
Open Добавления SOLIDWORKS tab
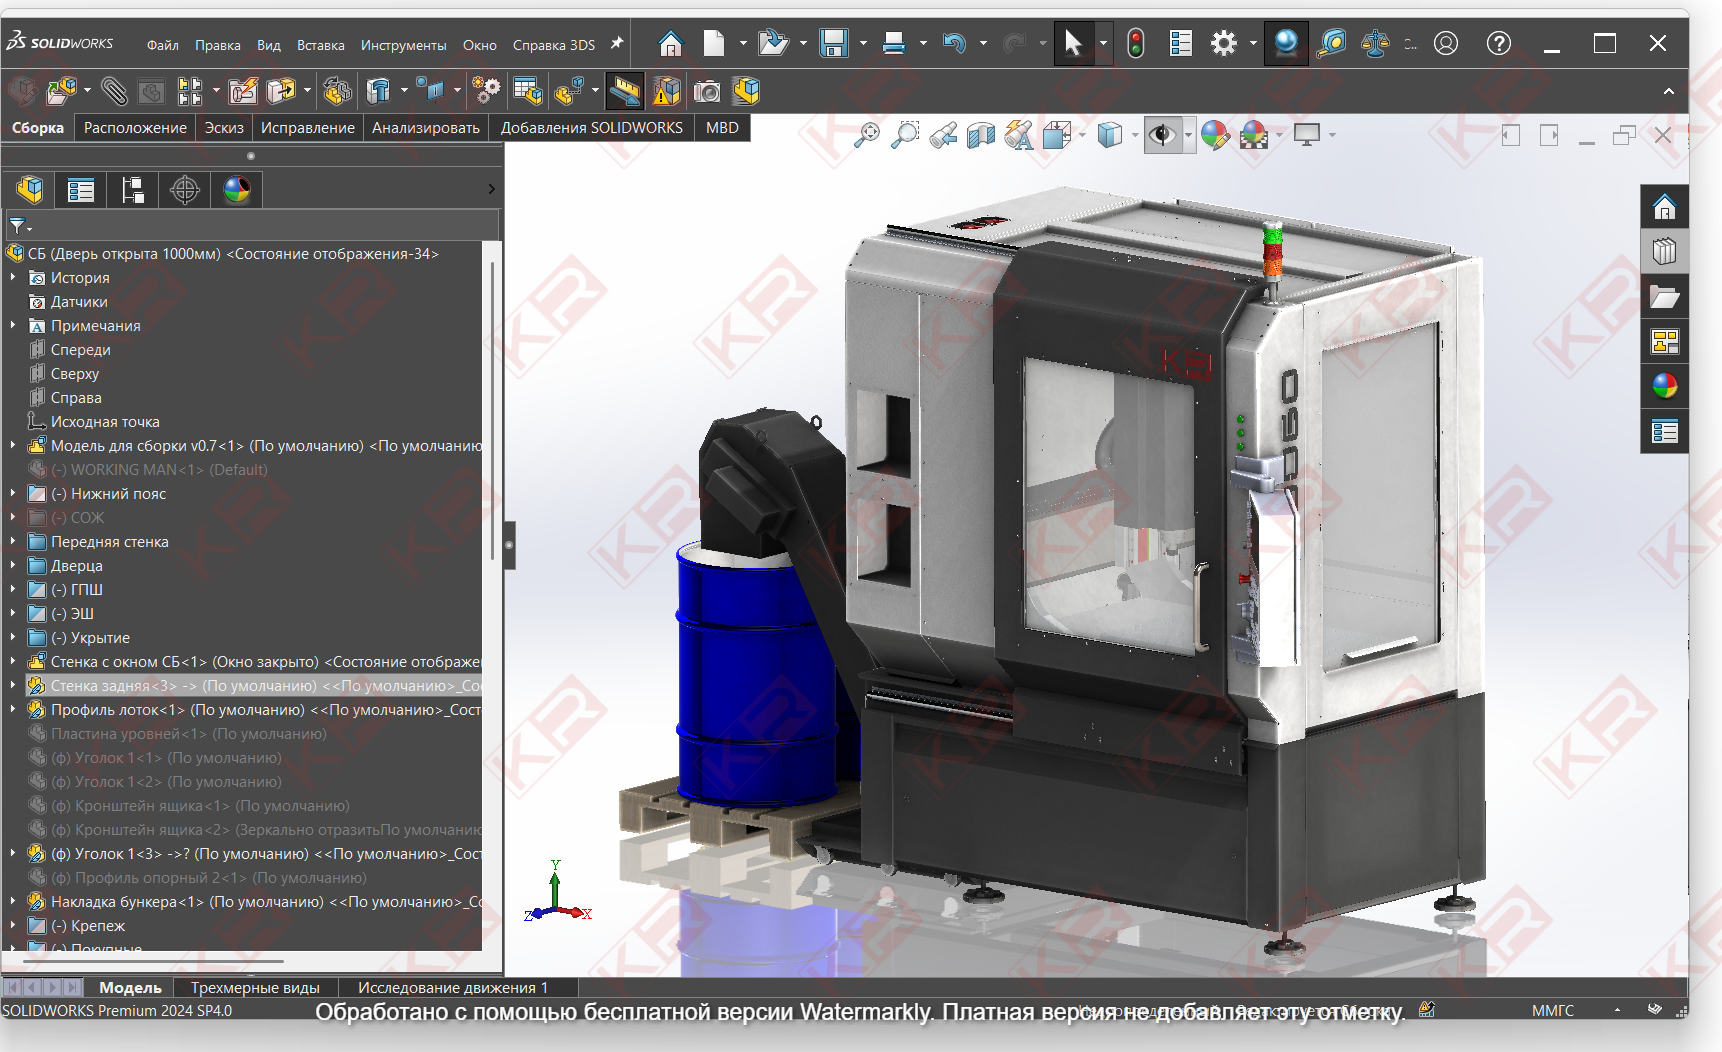pos(592,127)
